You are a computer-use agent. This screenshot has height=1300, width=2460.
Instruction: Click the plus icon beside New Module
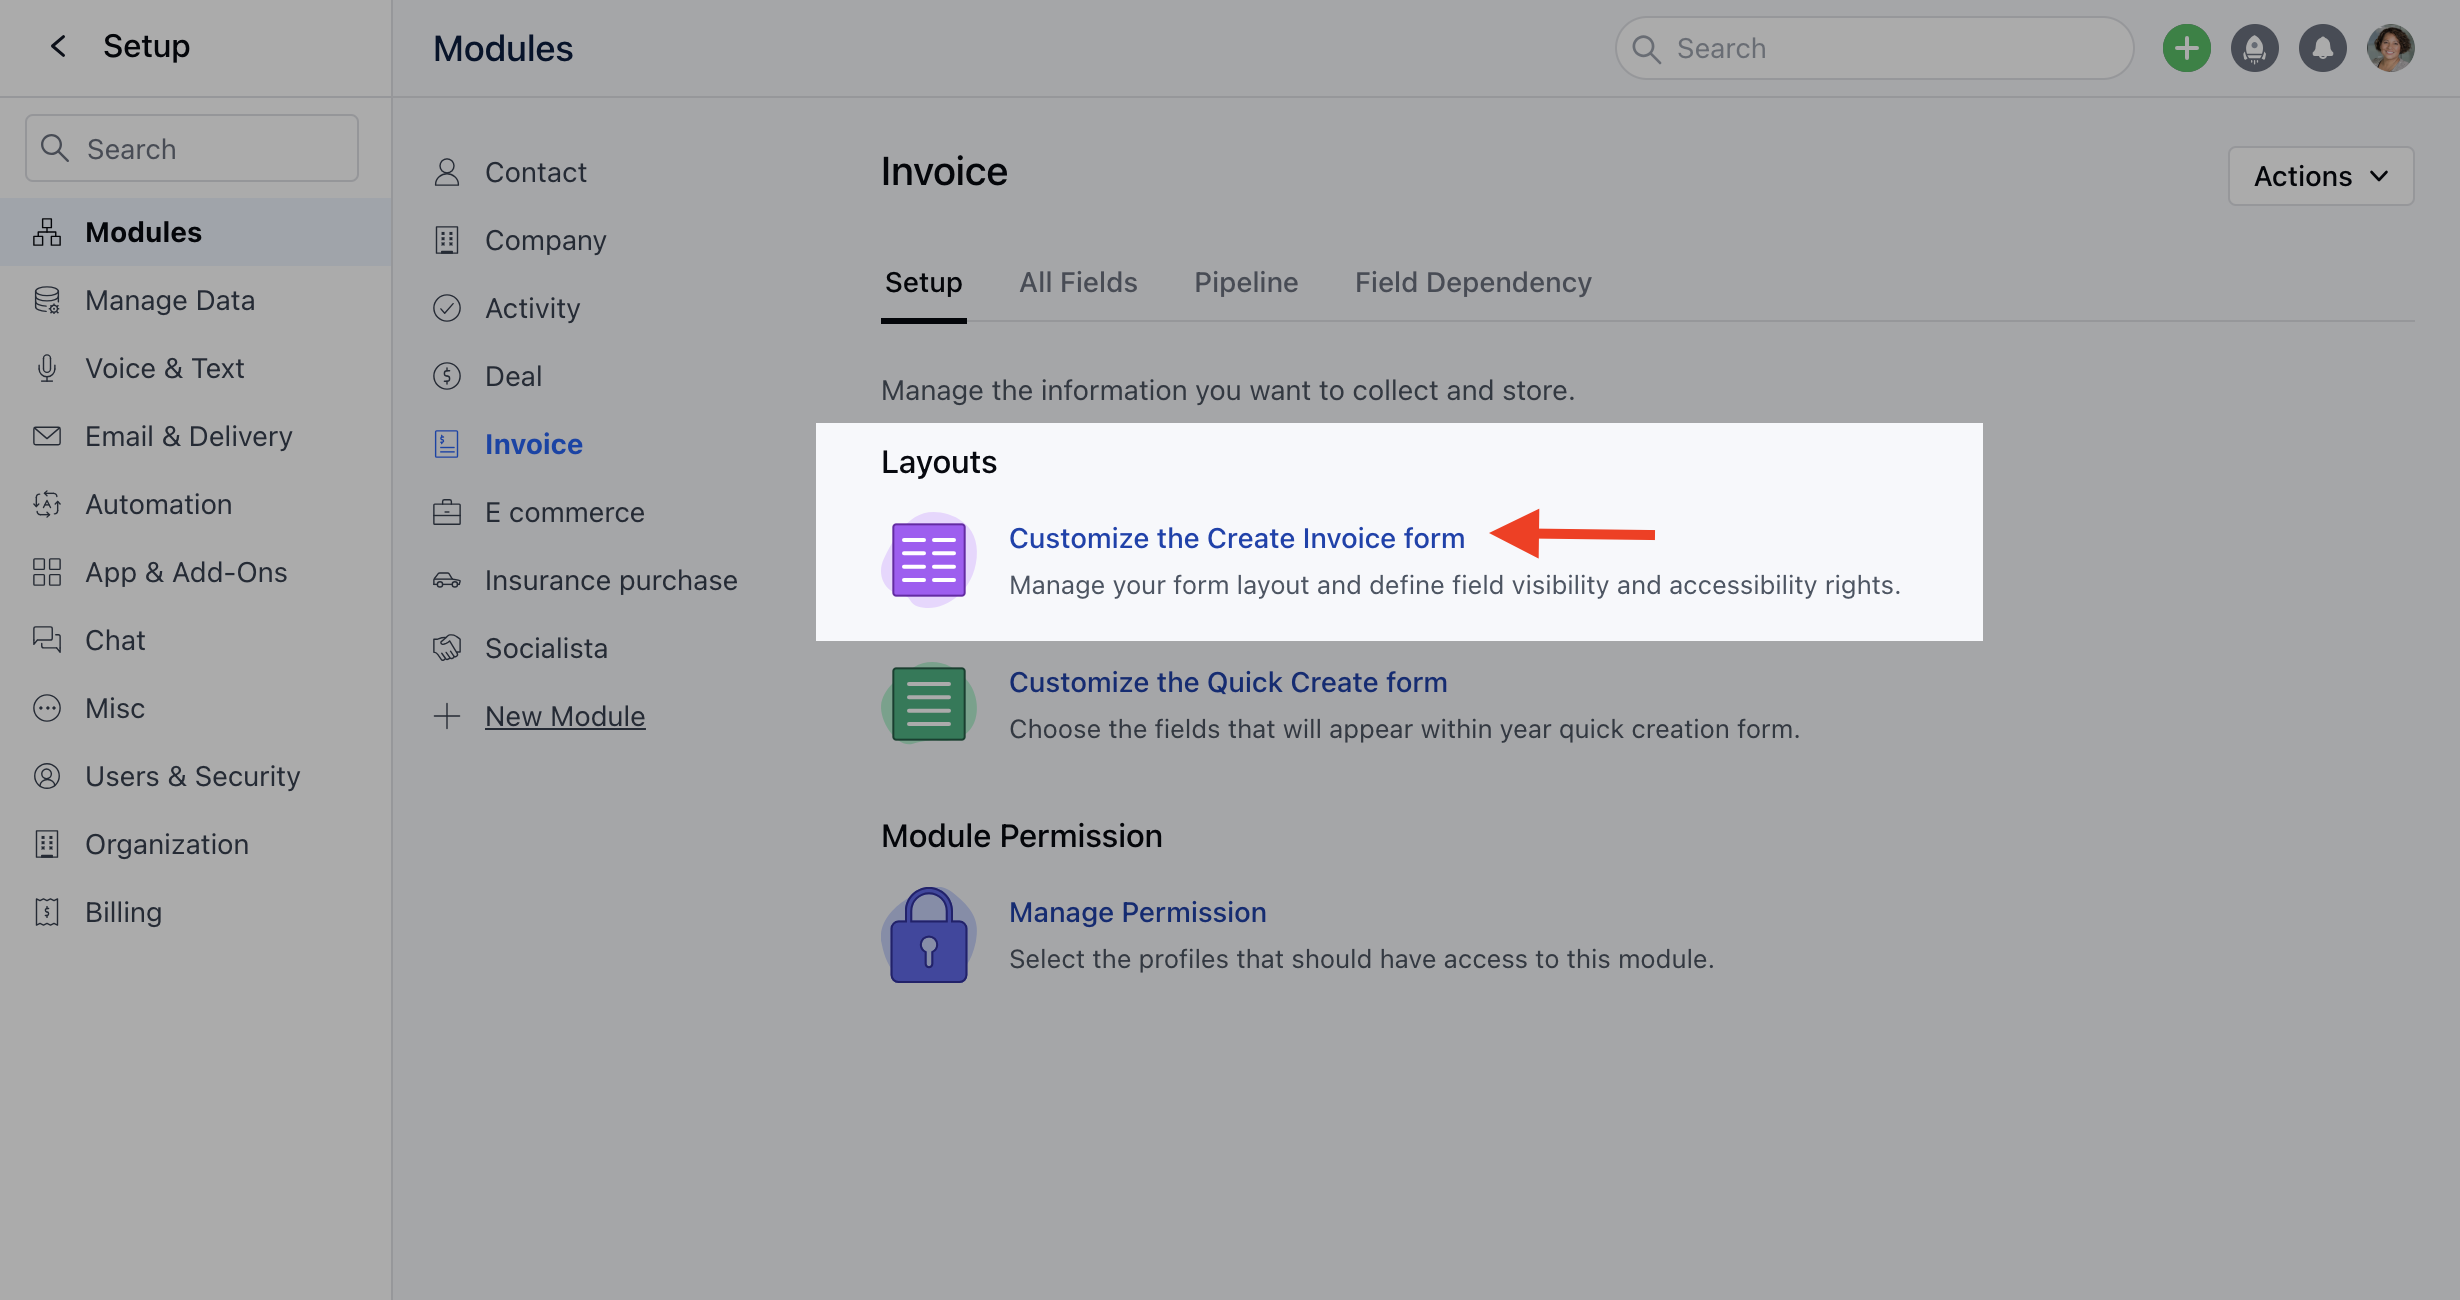coord(447,716)
